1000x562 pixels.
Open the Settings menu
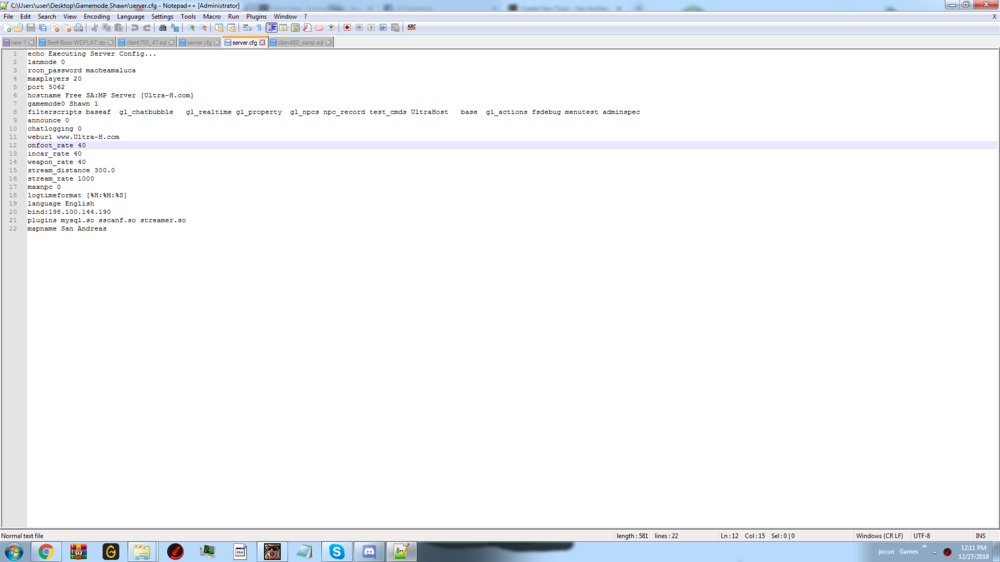(162, 17)
